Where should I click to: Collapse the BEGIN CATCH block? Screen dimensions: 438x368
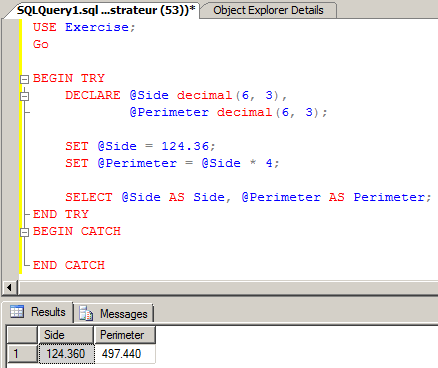click(24, 232)
